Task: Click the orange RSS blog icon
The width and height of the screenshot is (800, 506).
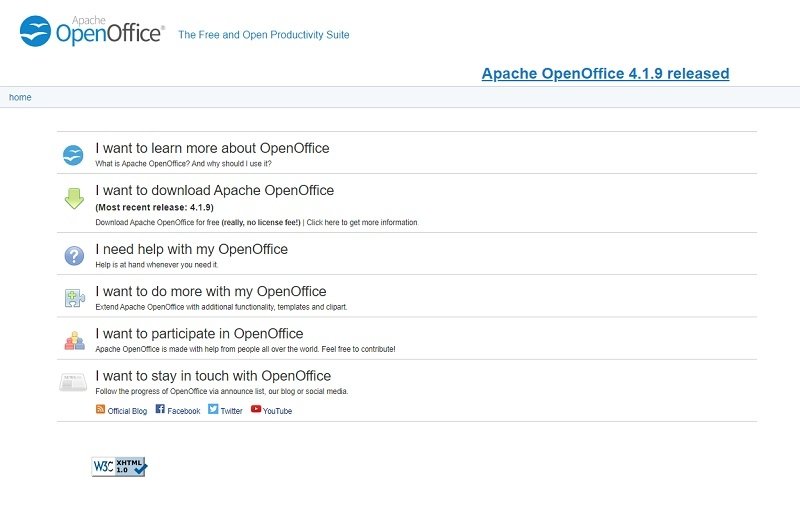Action: click(x=101, y=409)
